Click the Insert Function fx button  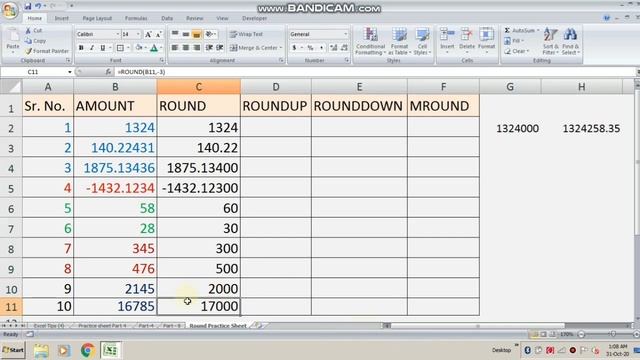pyautogui.click(x=108, y=72)
